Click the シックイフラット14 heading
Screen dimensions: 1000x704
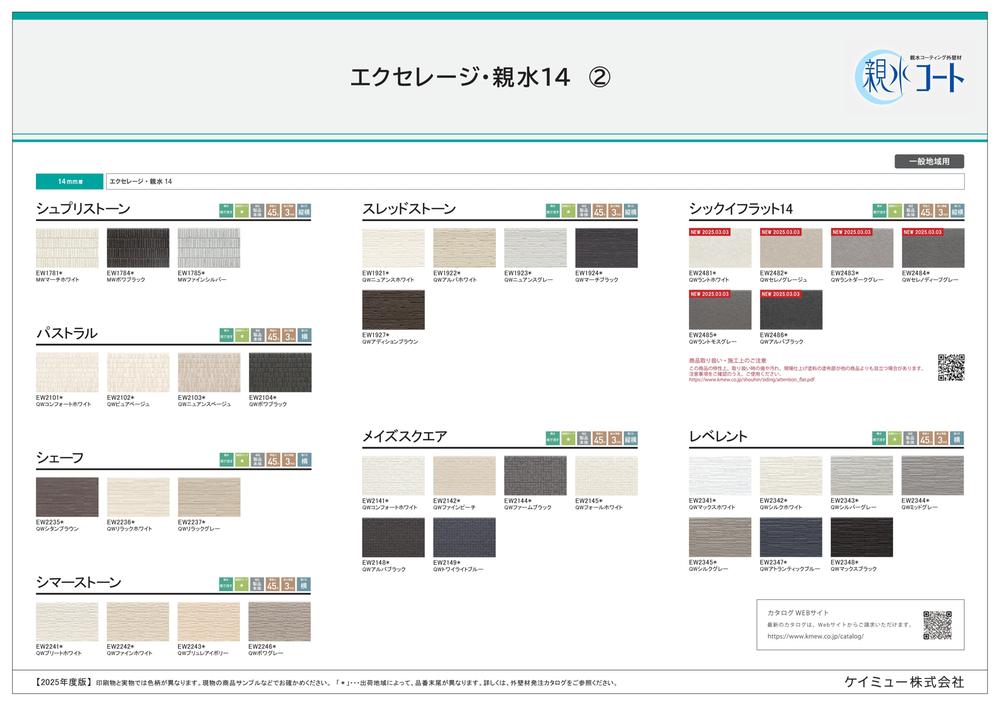point(741,209)
